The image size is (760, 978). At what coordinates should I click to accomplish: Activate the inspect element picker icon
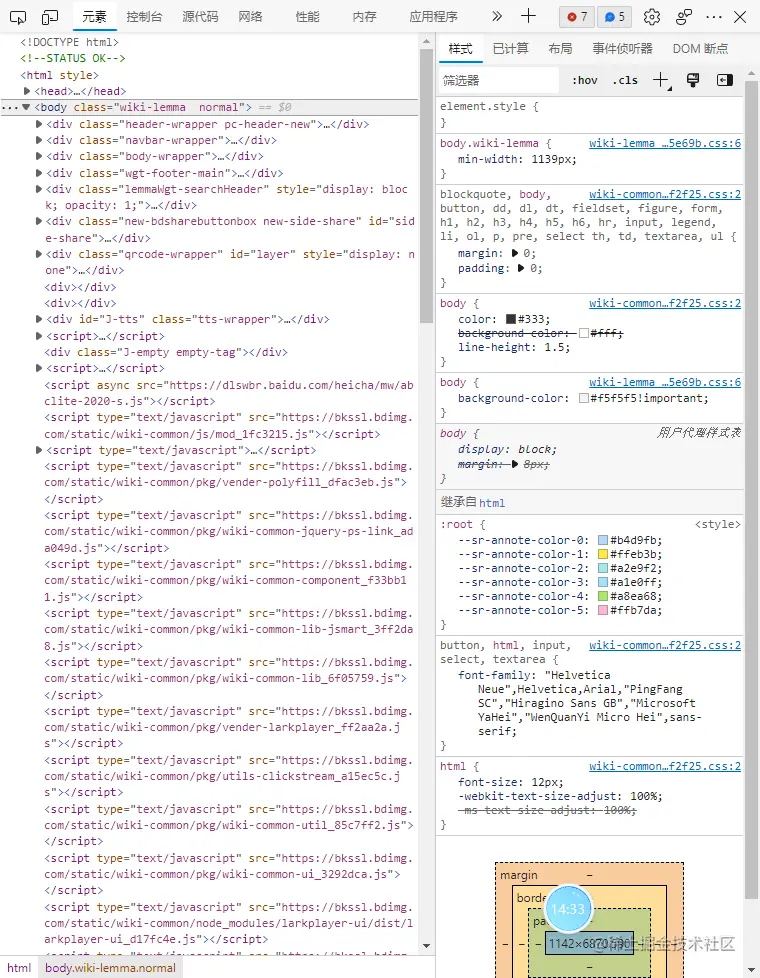tap(18, 17)
